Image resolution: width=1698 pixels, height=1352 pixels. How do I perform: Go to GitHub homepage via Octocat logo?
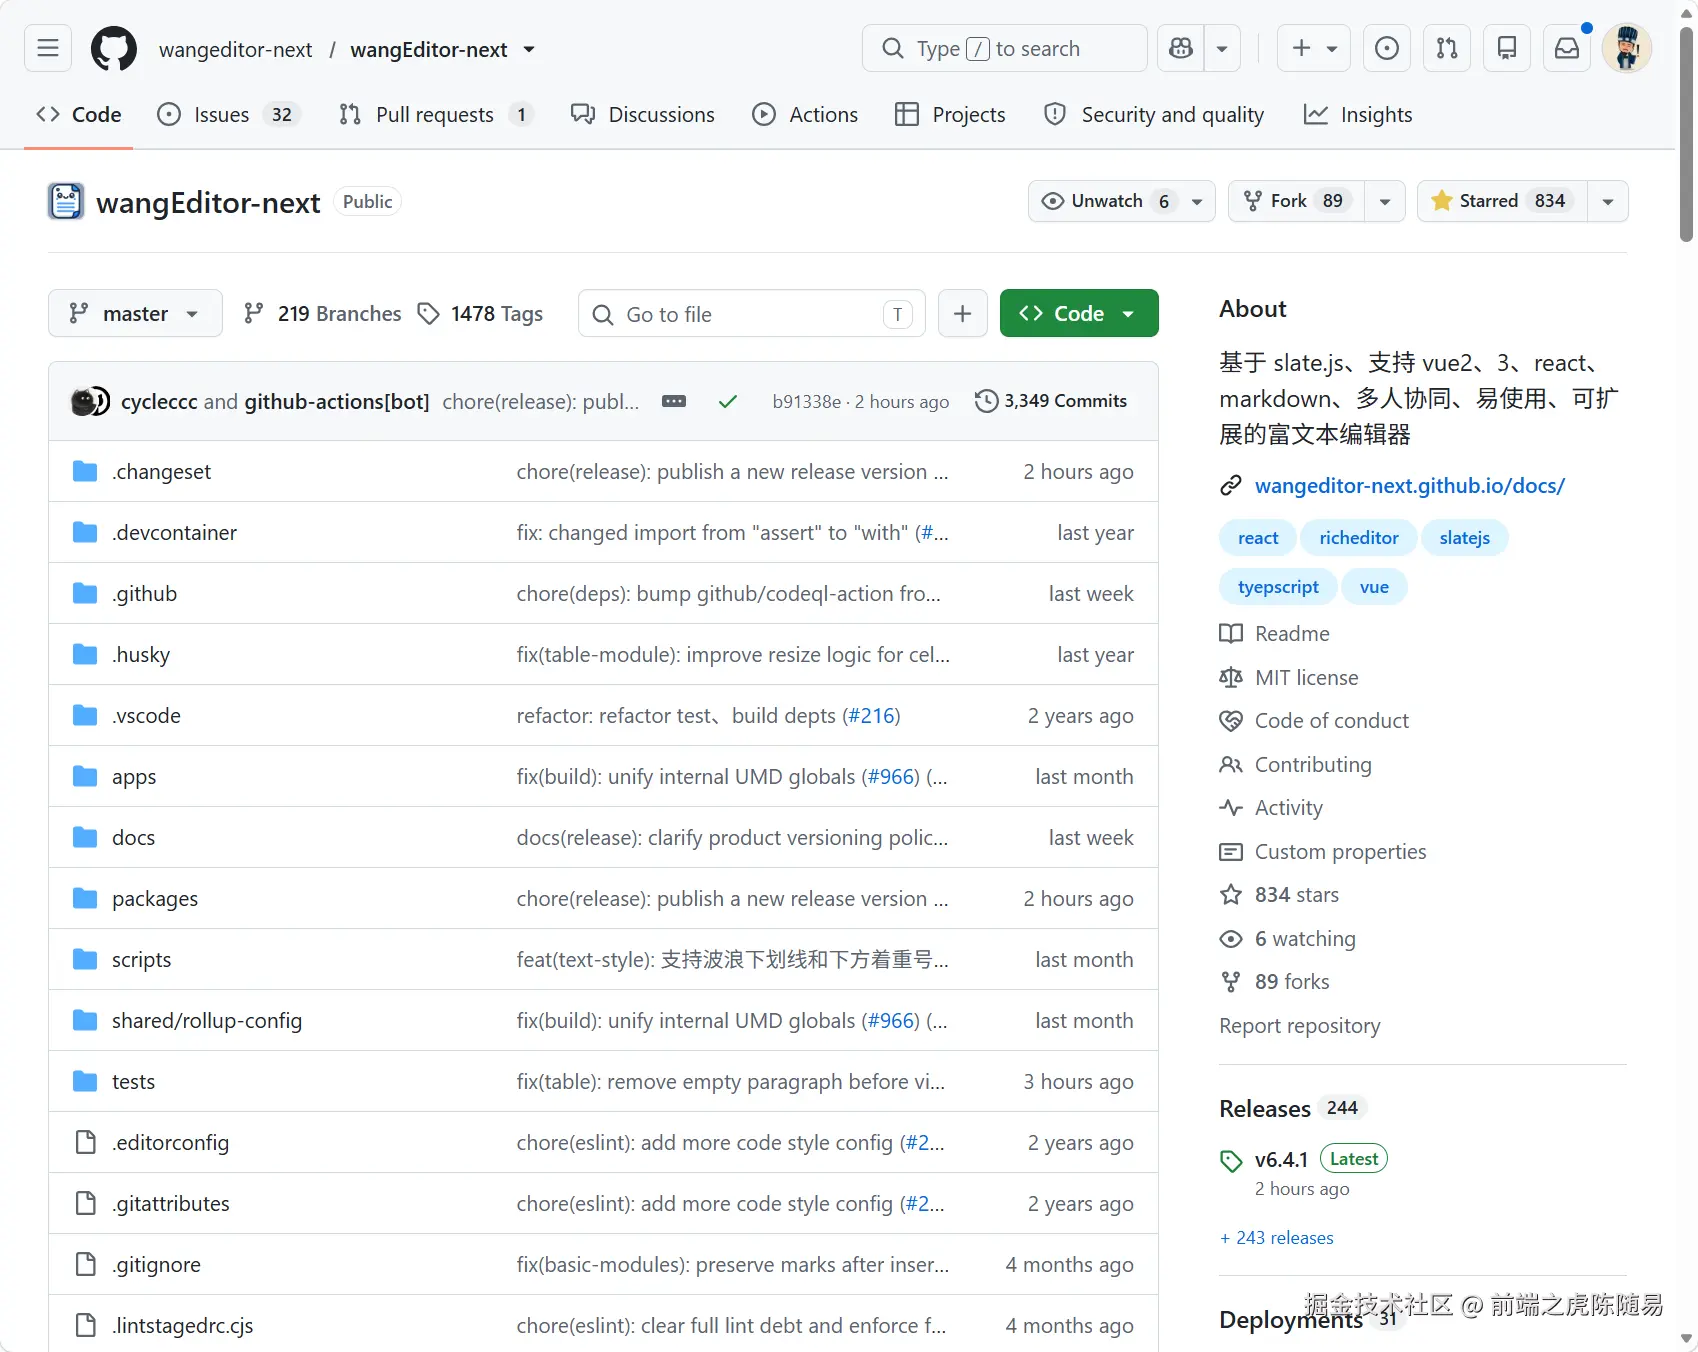click(114, 48)
